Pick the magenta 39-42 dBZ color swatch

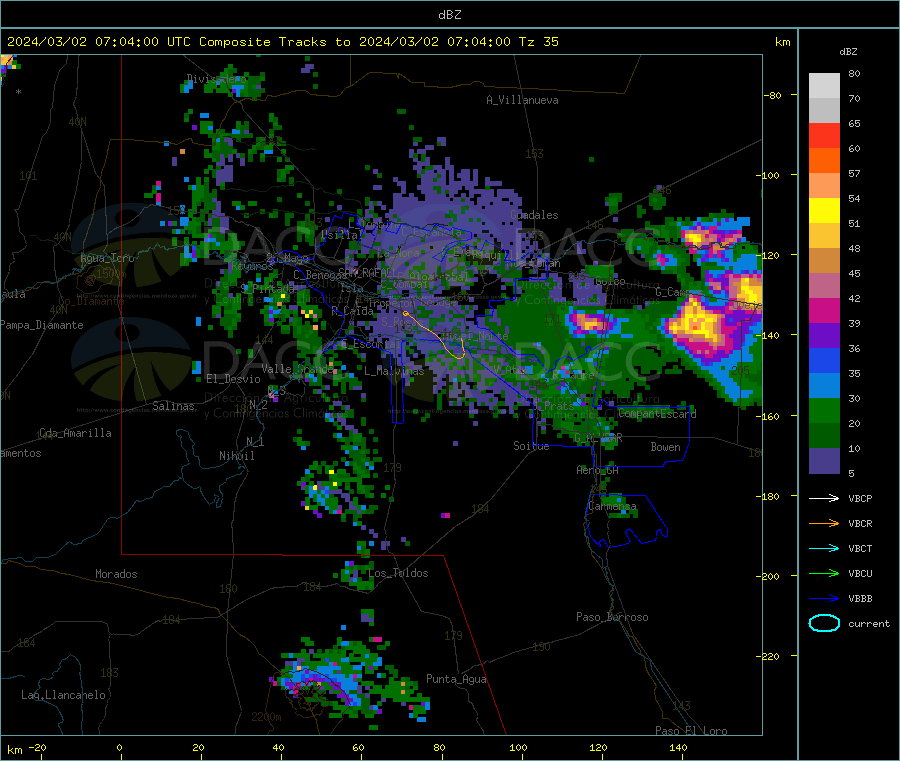824,310
